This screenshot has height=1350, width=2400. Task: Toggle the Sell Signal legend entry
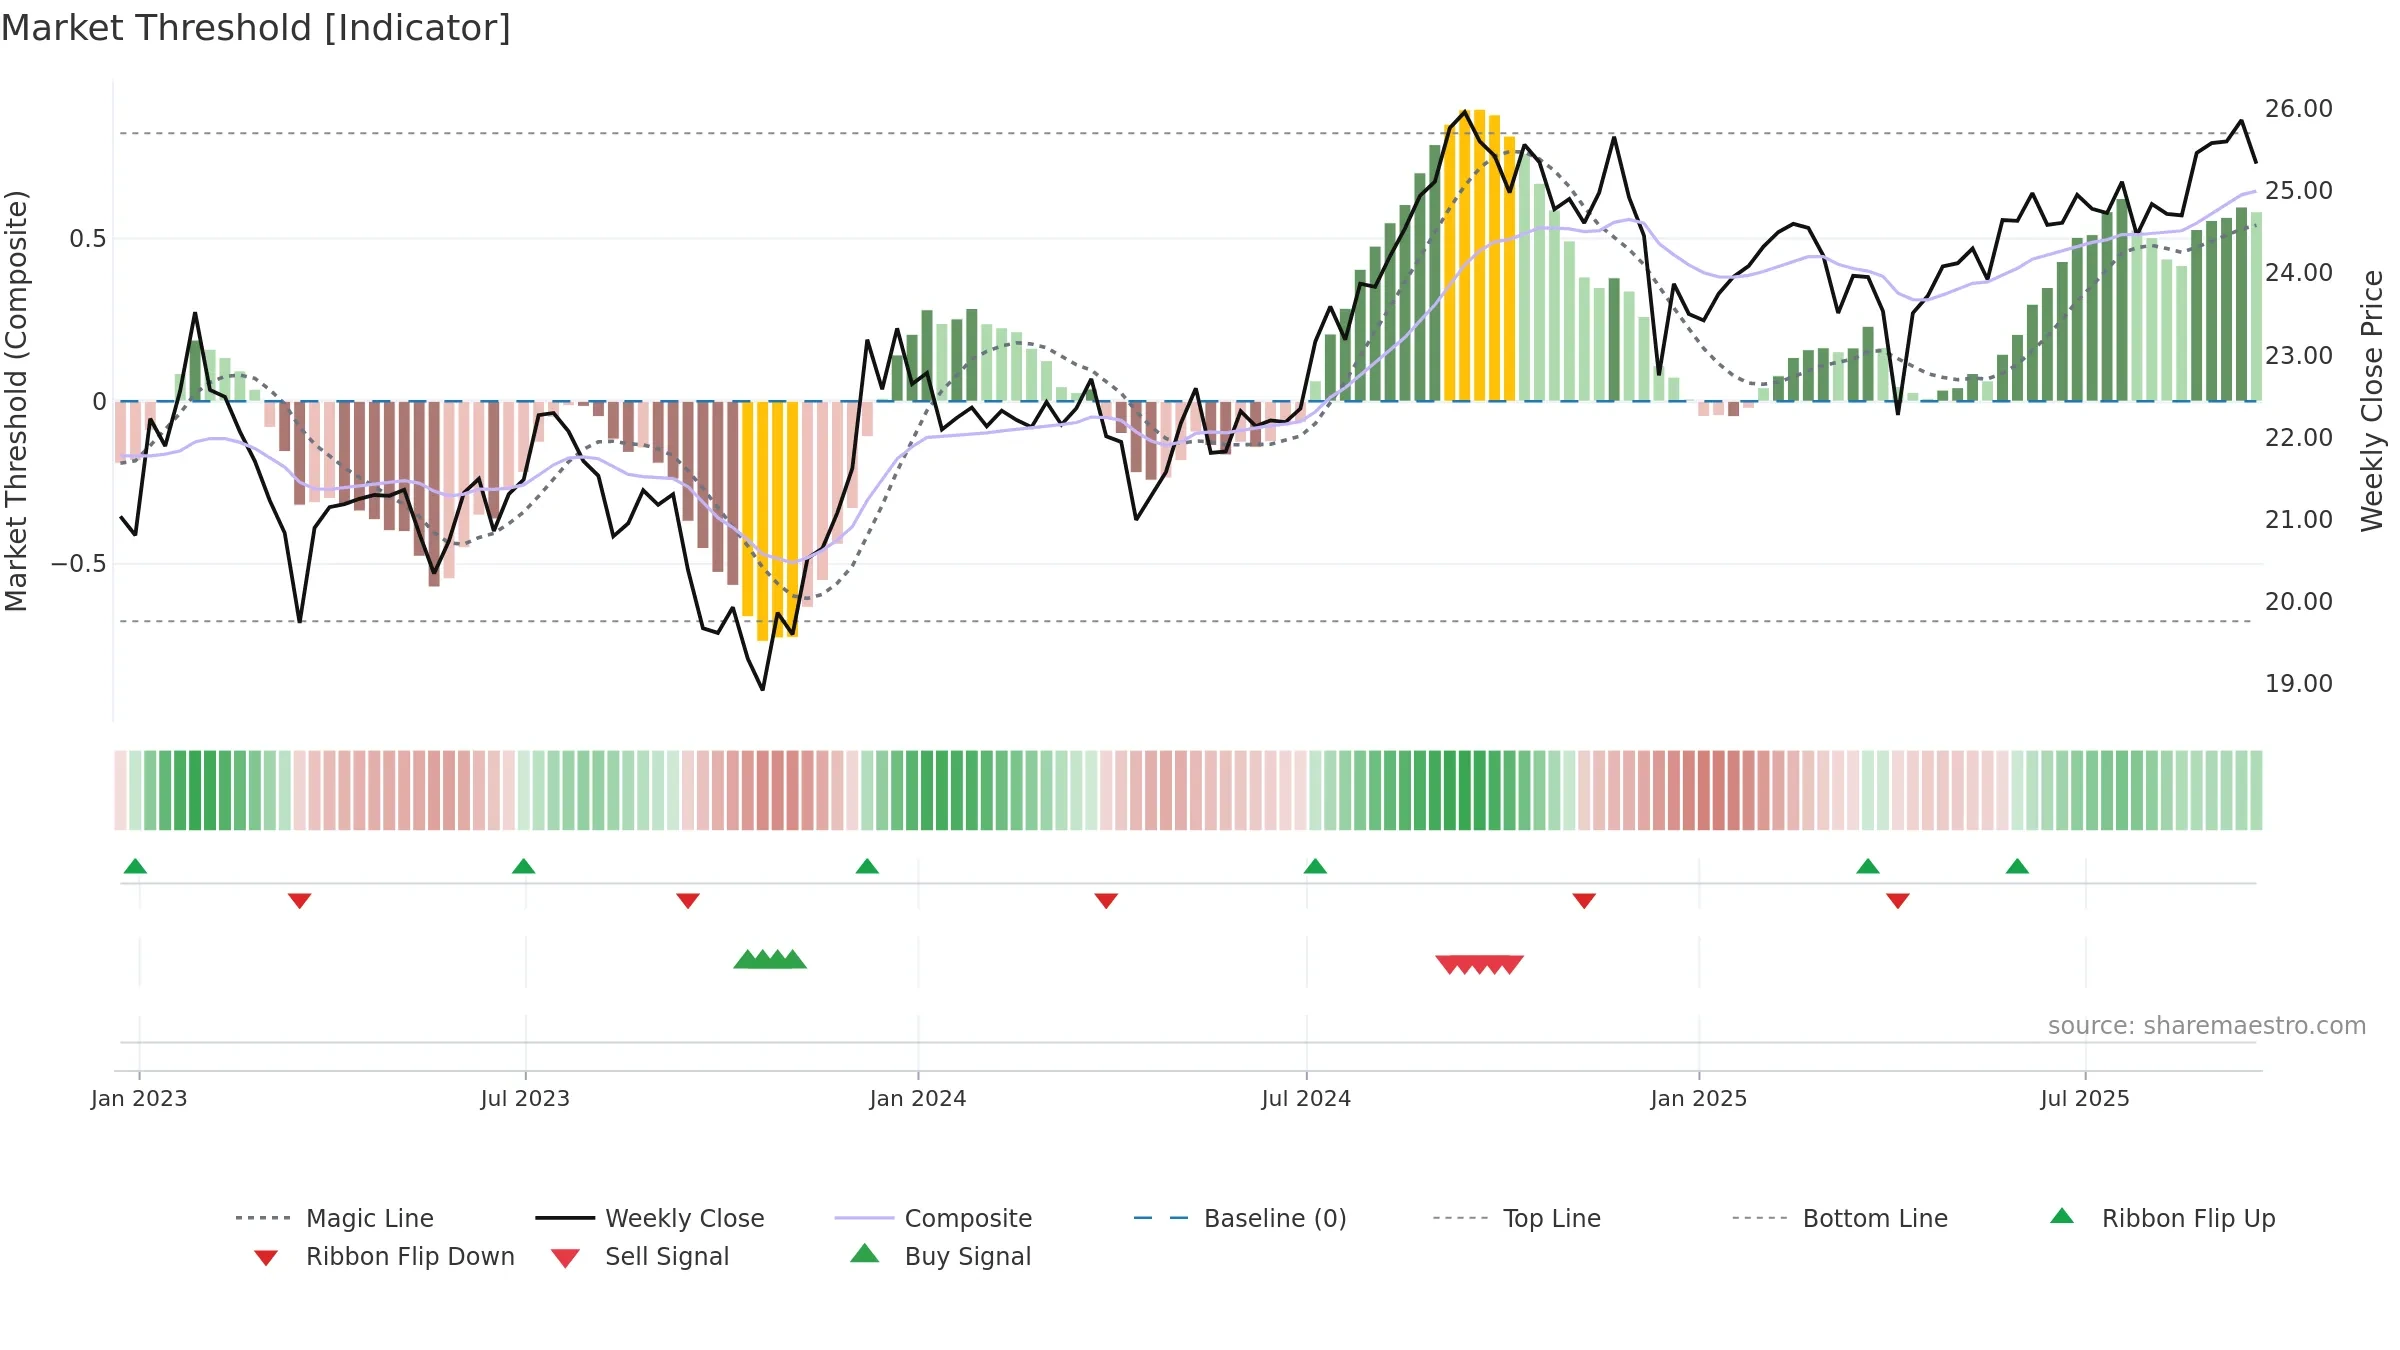(640, 1256)
